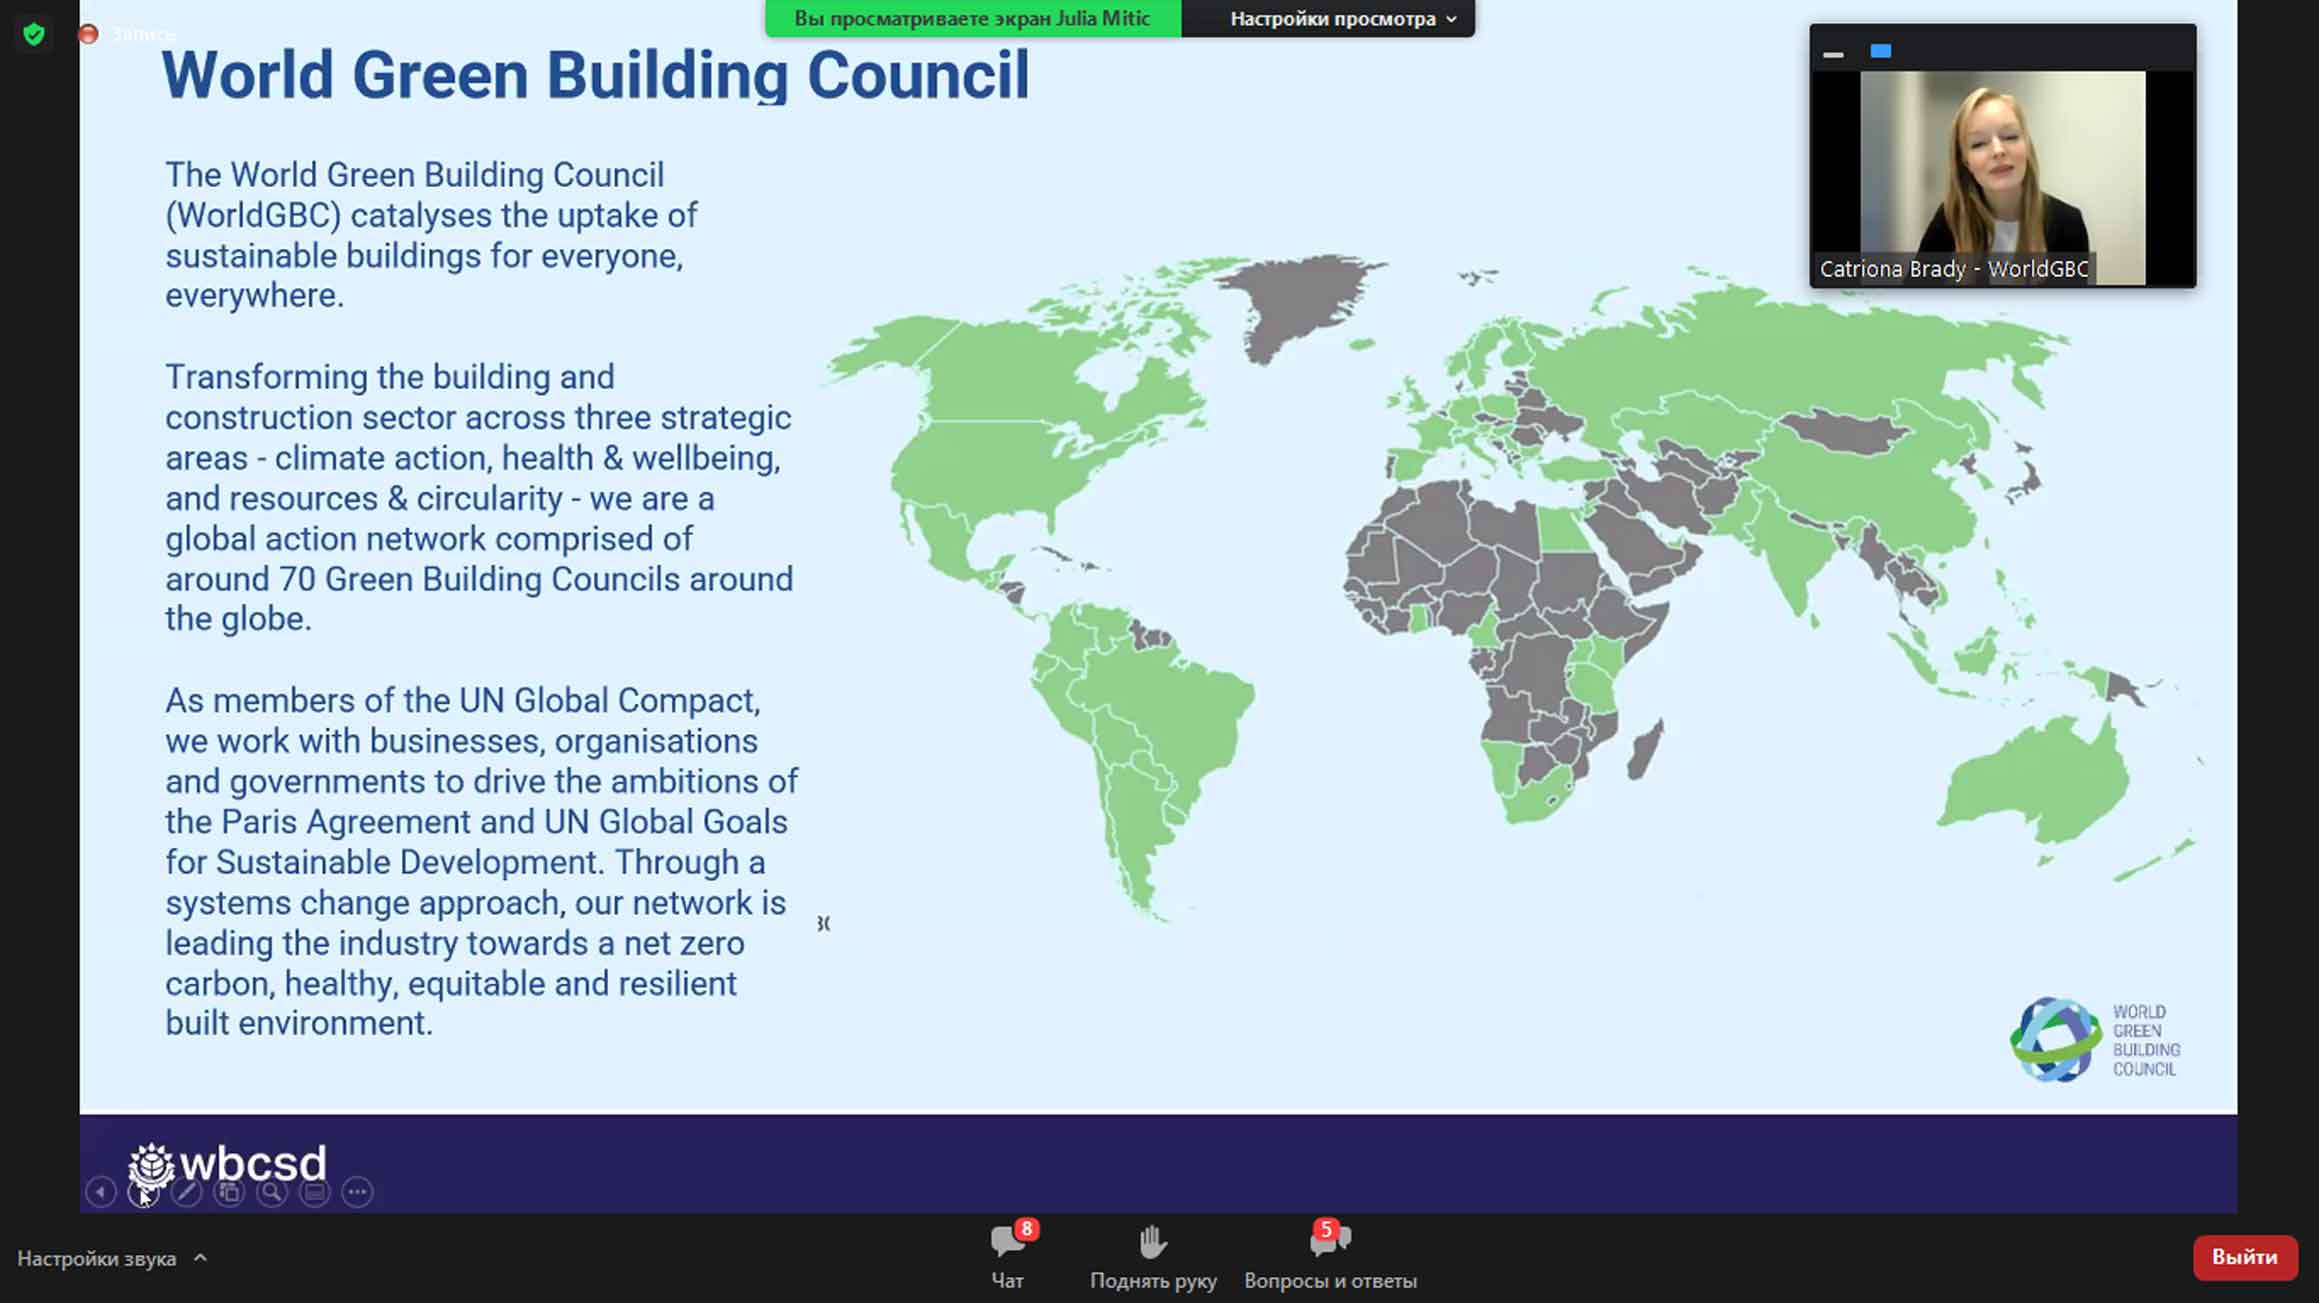The width and height of the screenshot is (2319, 1303).
Task: Click Настройки звука label
Action: [x=97, y=1259]
